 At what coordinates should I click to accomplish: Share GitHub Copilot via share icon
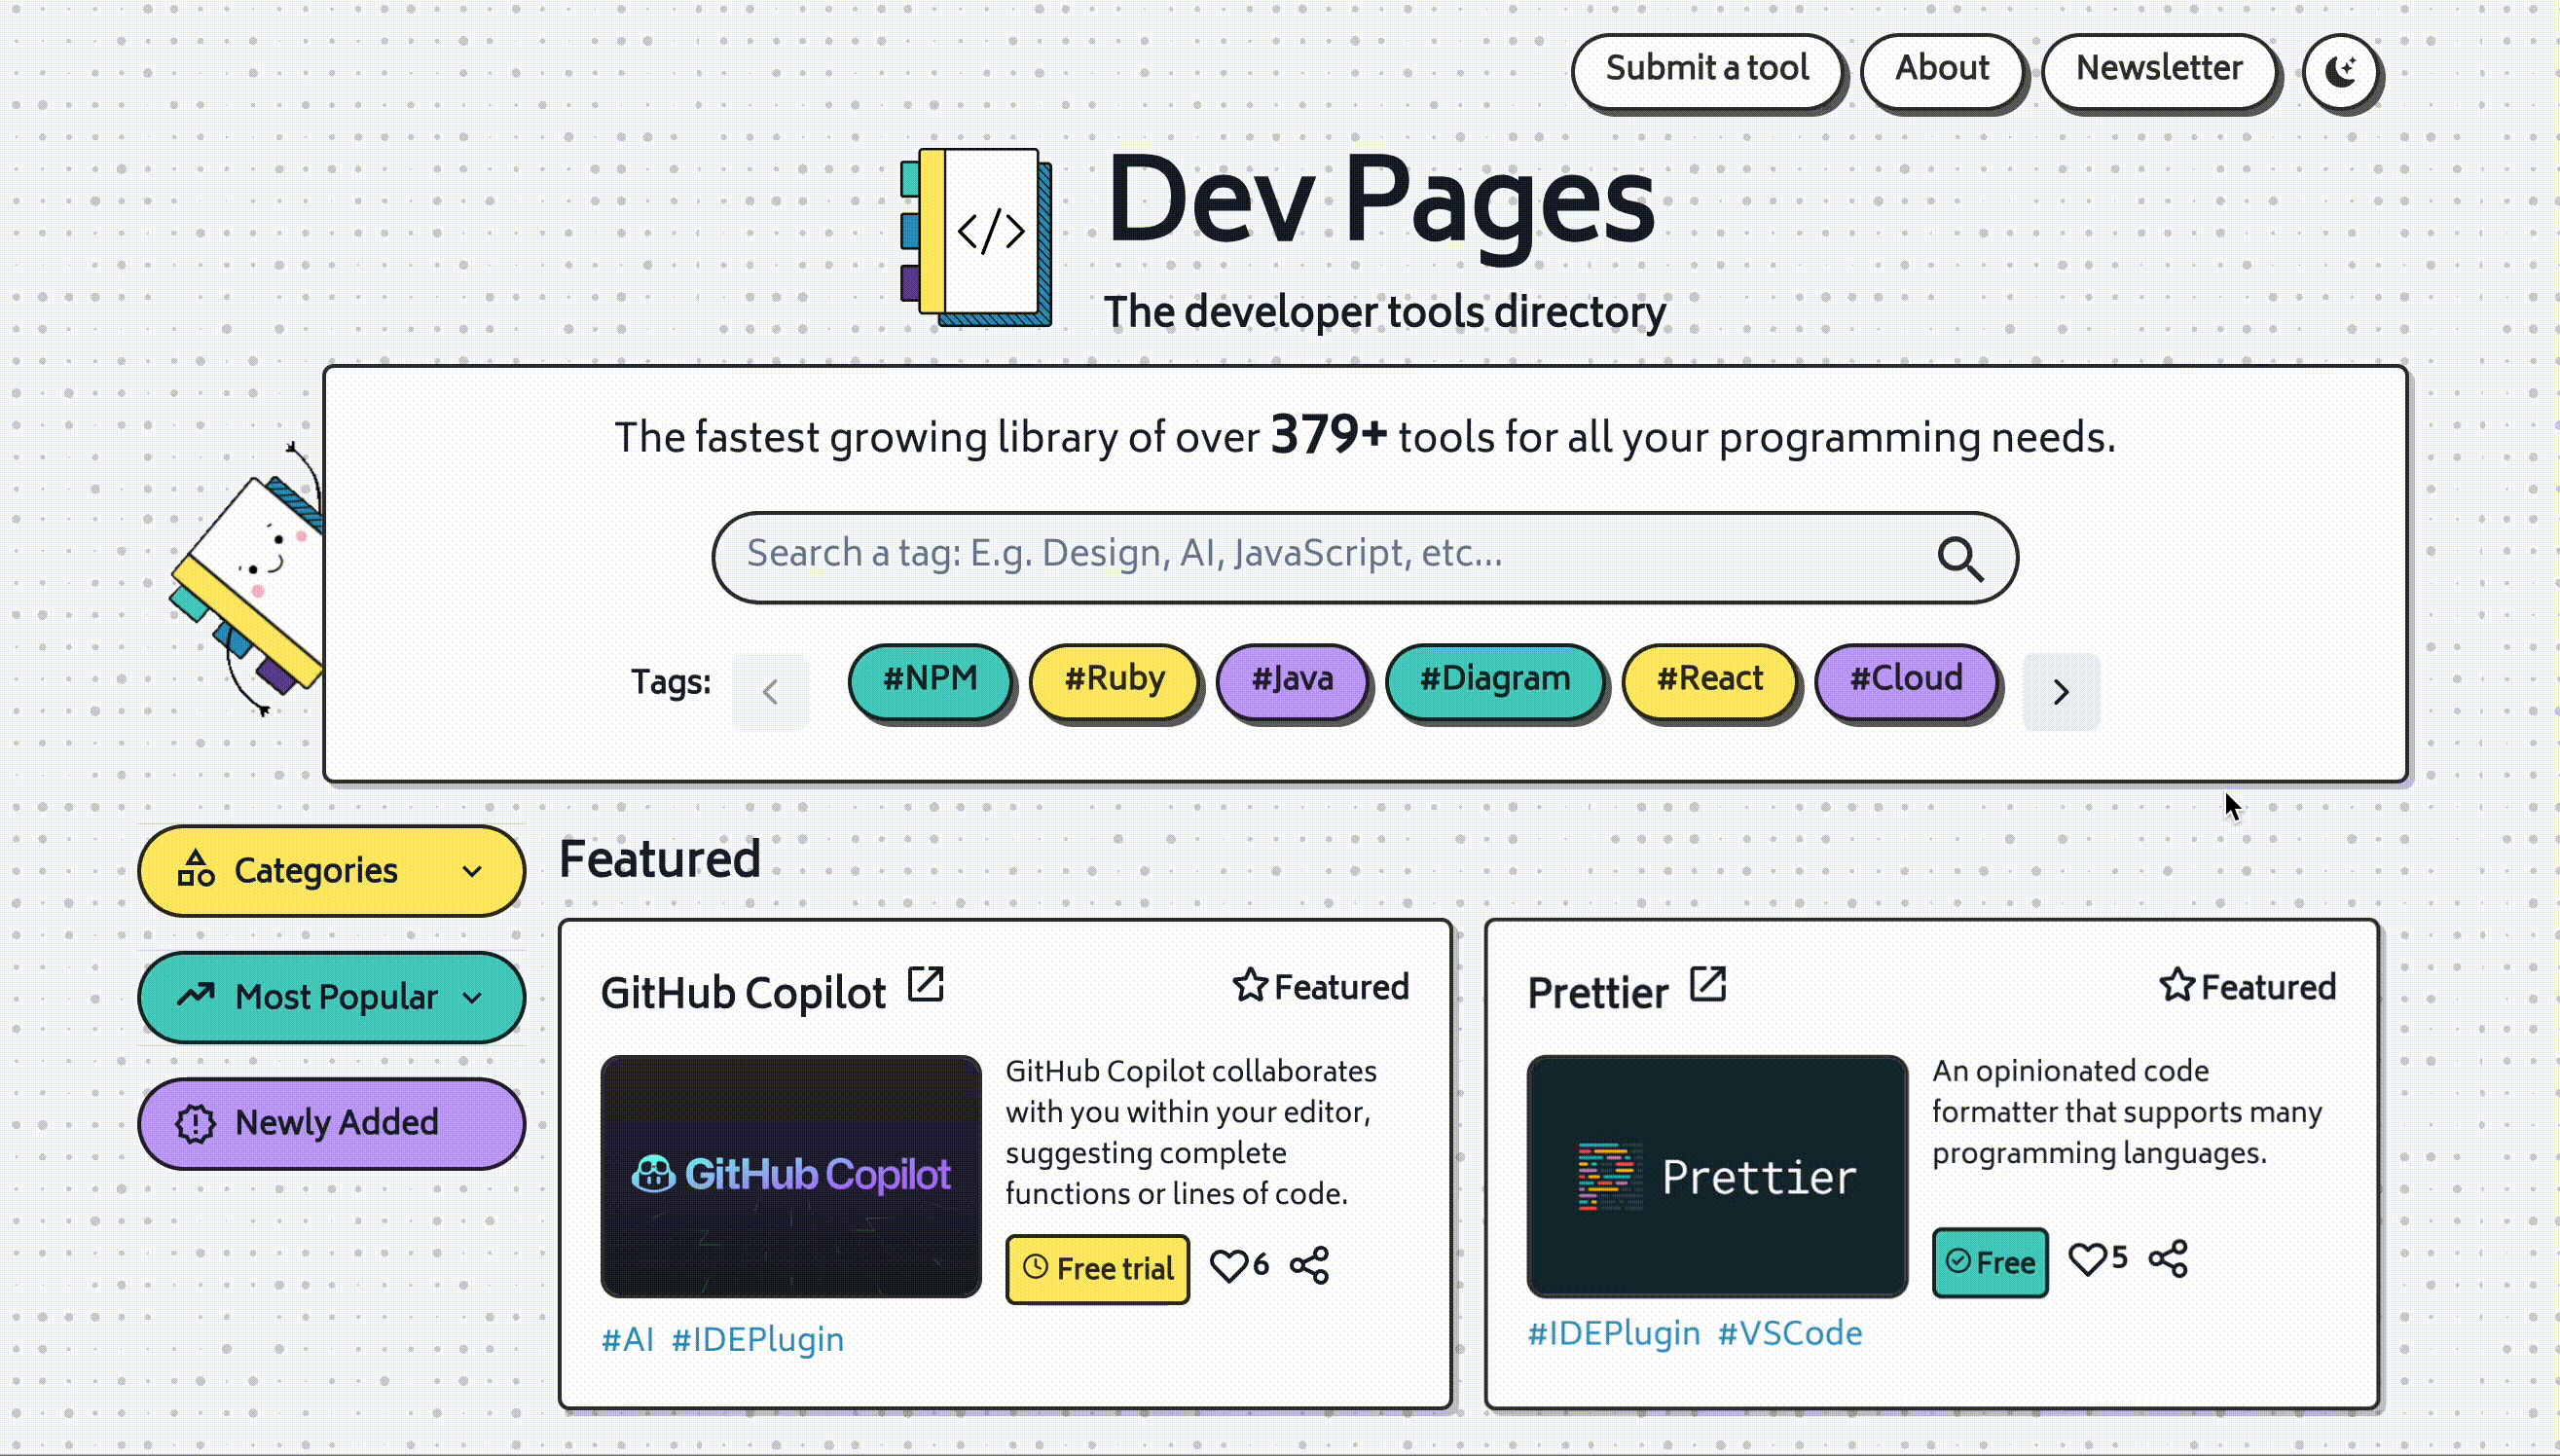[1310, 1266]
